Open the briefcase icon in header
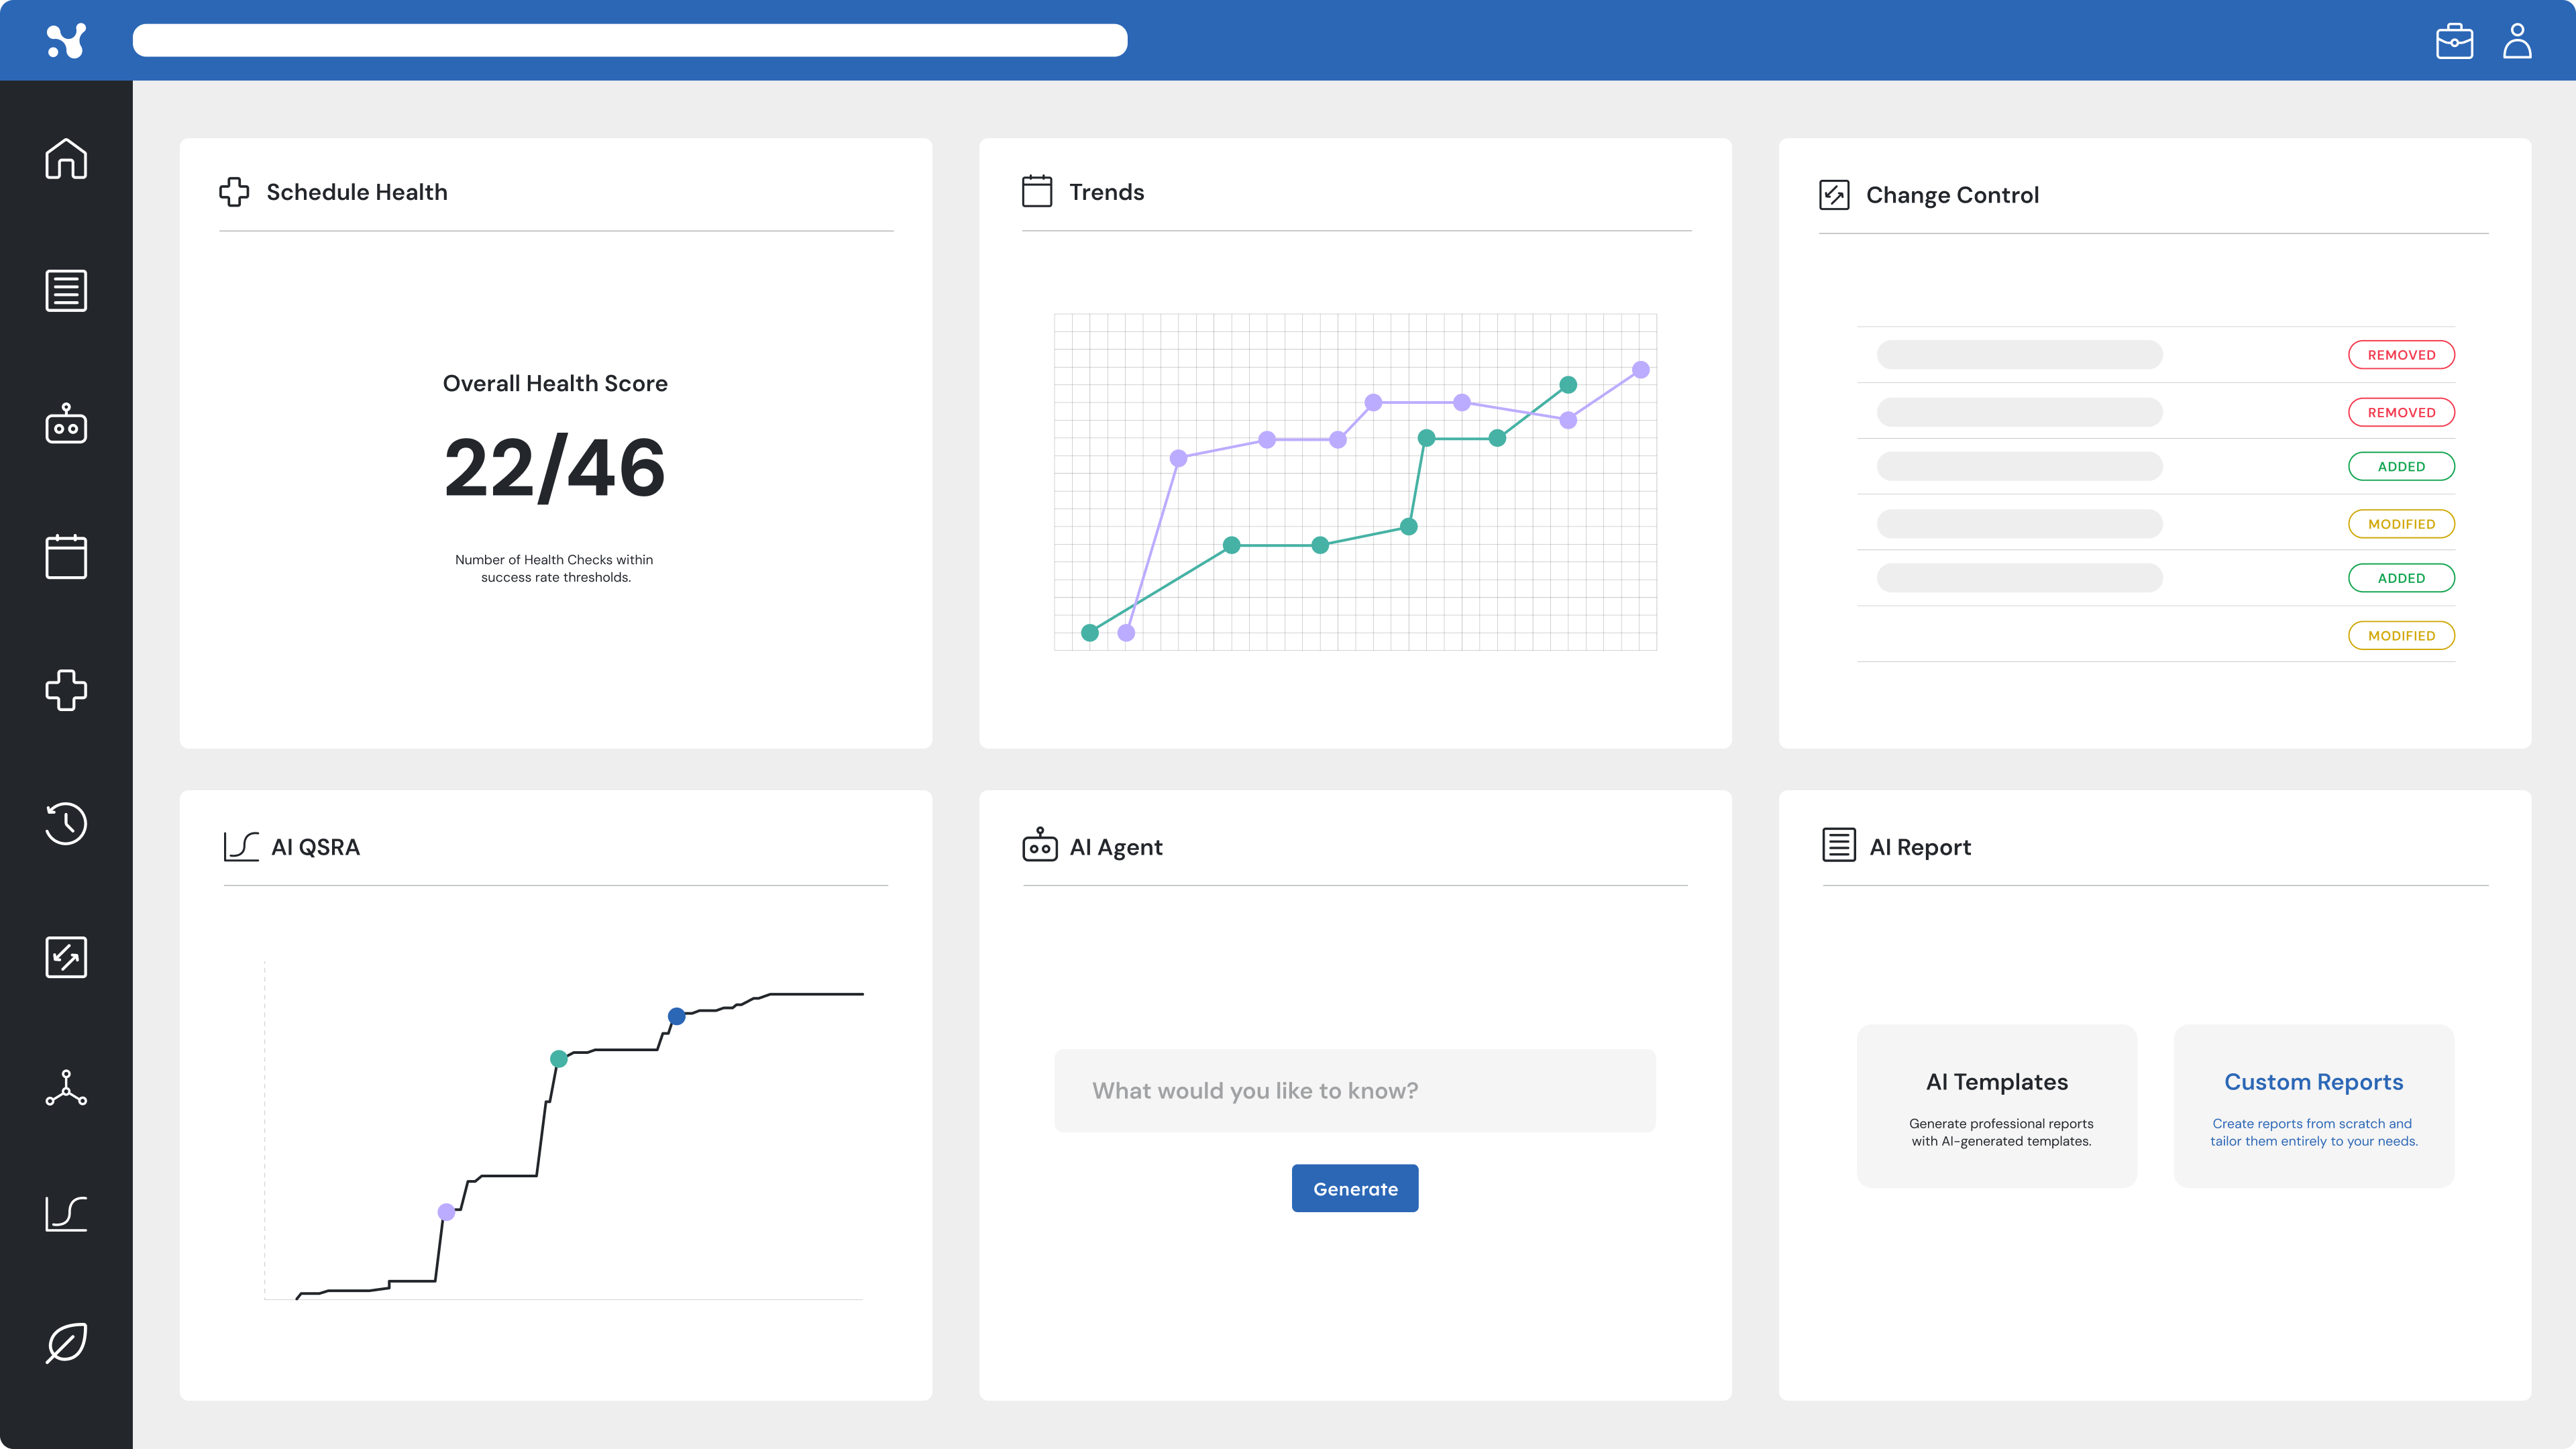 pos(2454,41)
